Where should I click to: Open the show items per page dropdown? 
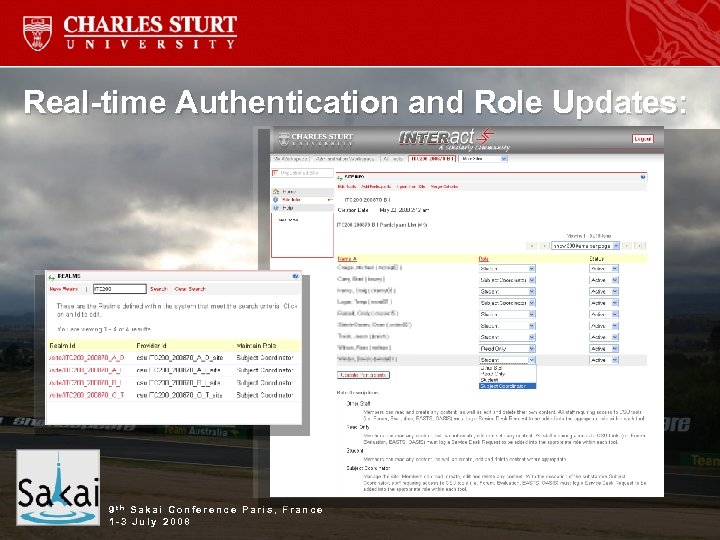tap(585, 246)
